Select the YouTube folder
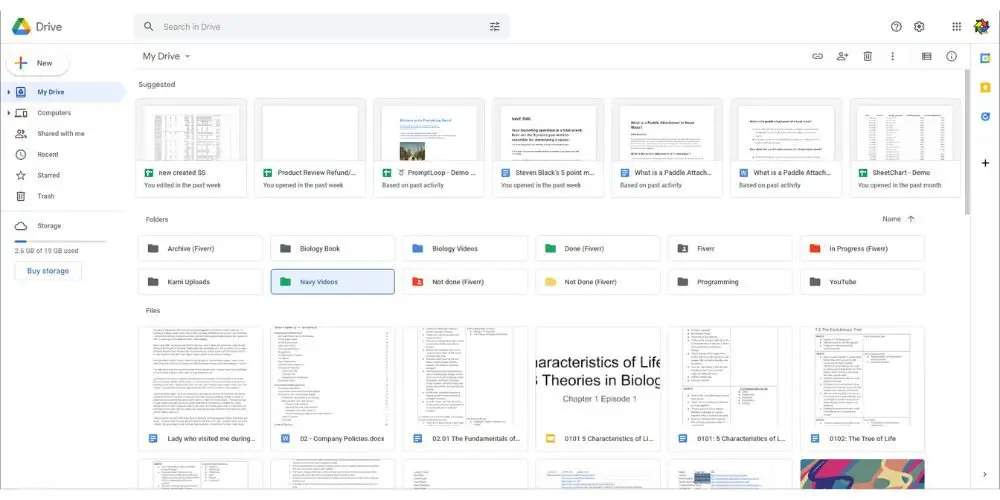Screen dimensions: 1000x500 [x=862, y=282]
